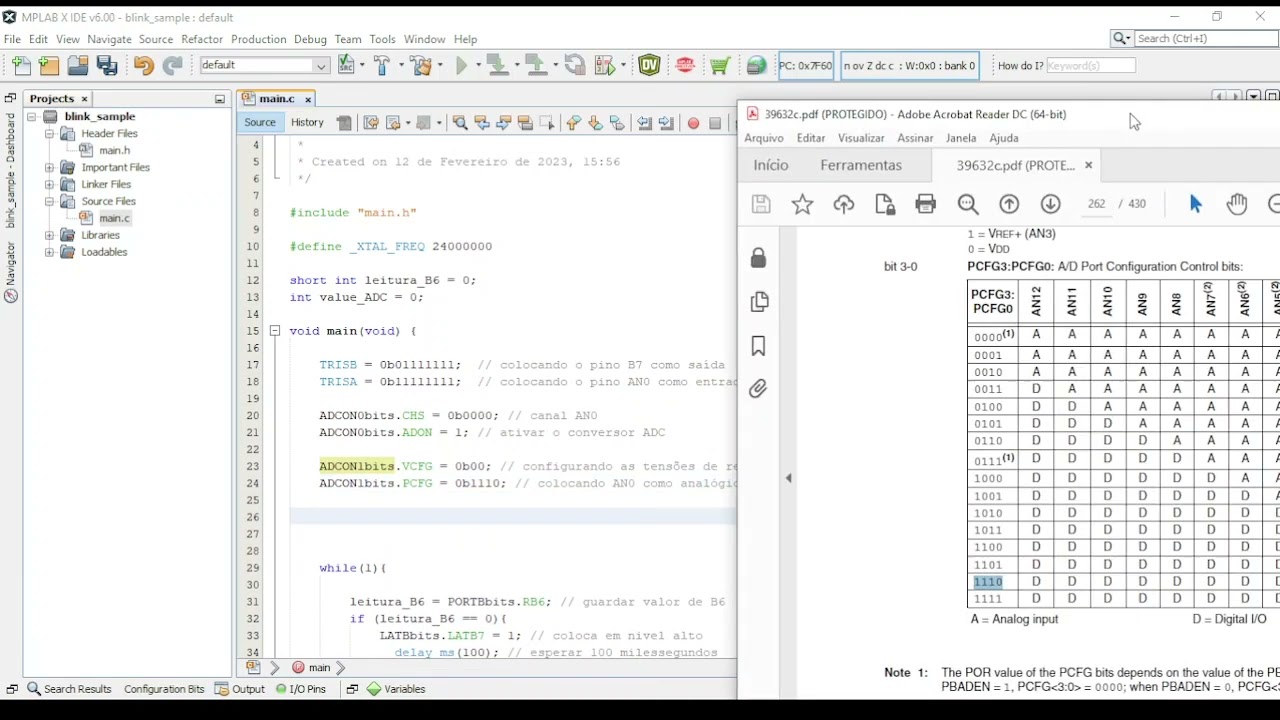This screenshot has width=1280, height=720.
Task: Go to next PDF page with down arrow
Action: pos(1050,204)
